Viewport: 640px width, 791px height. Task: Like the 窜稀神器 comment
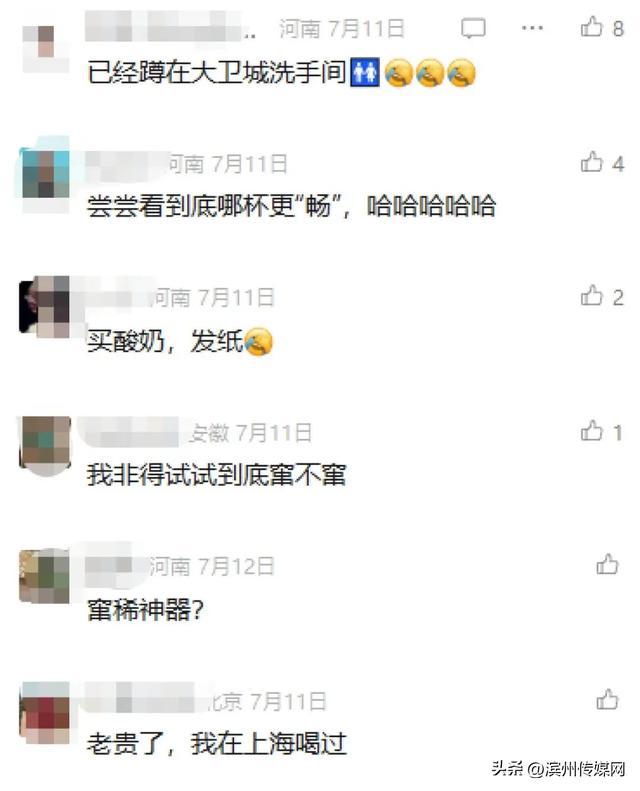tap(607, 564)
